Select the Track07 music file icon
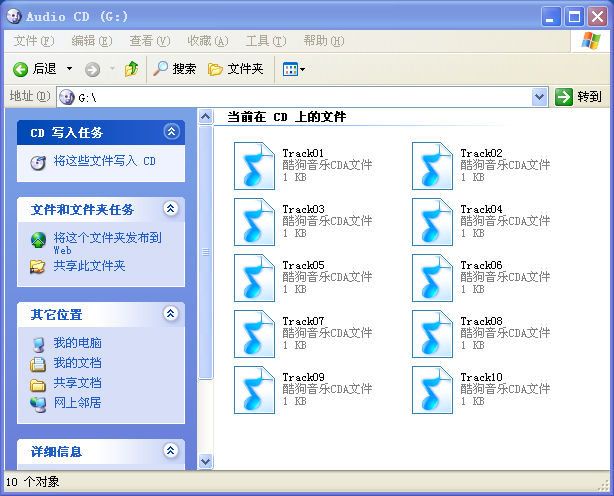 (x=255, y=334)
